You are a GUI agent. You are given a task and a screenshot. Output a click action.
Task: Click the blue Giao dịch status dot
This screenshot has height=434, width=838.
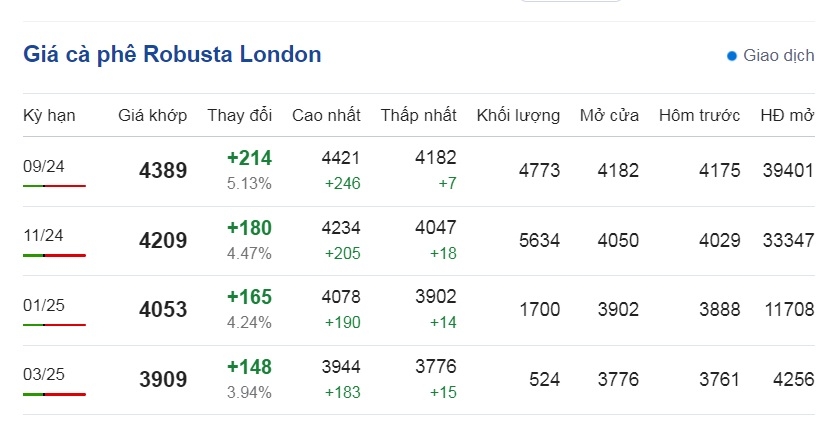pyautogui.click(x=732, y=56)
